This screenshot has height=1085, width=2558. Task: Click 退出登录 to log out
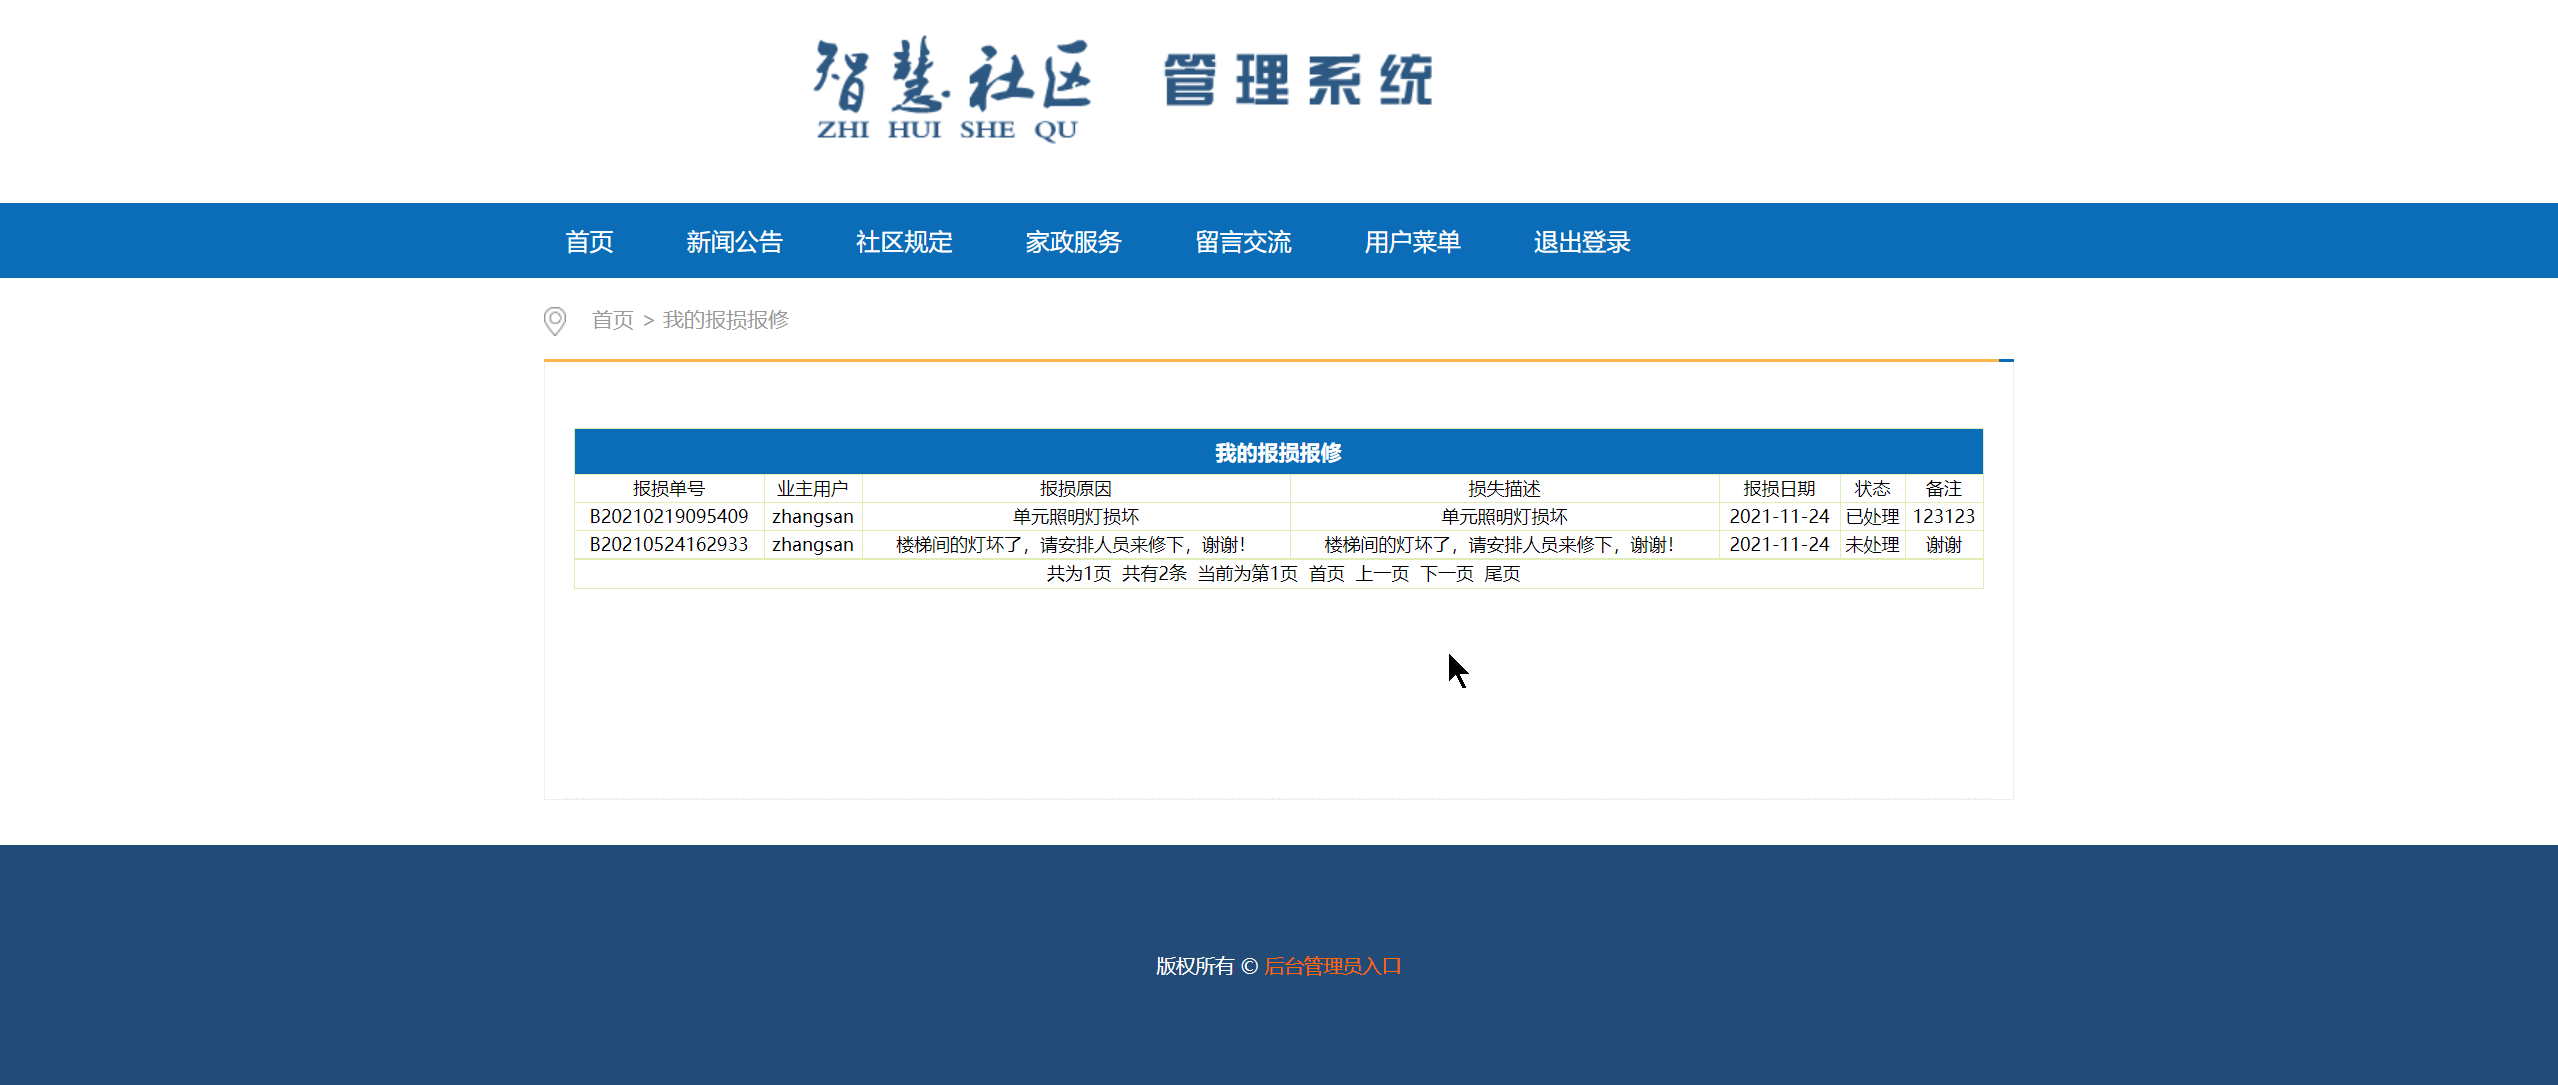click(1582, 242)
